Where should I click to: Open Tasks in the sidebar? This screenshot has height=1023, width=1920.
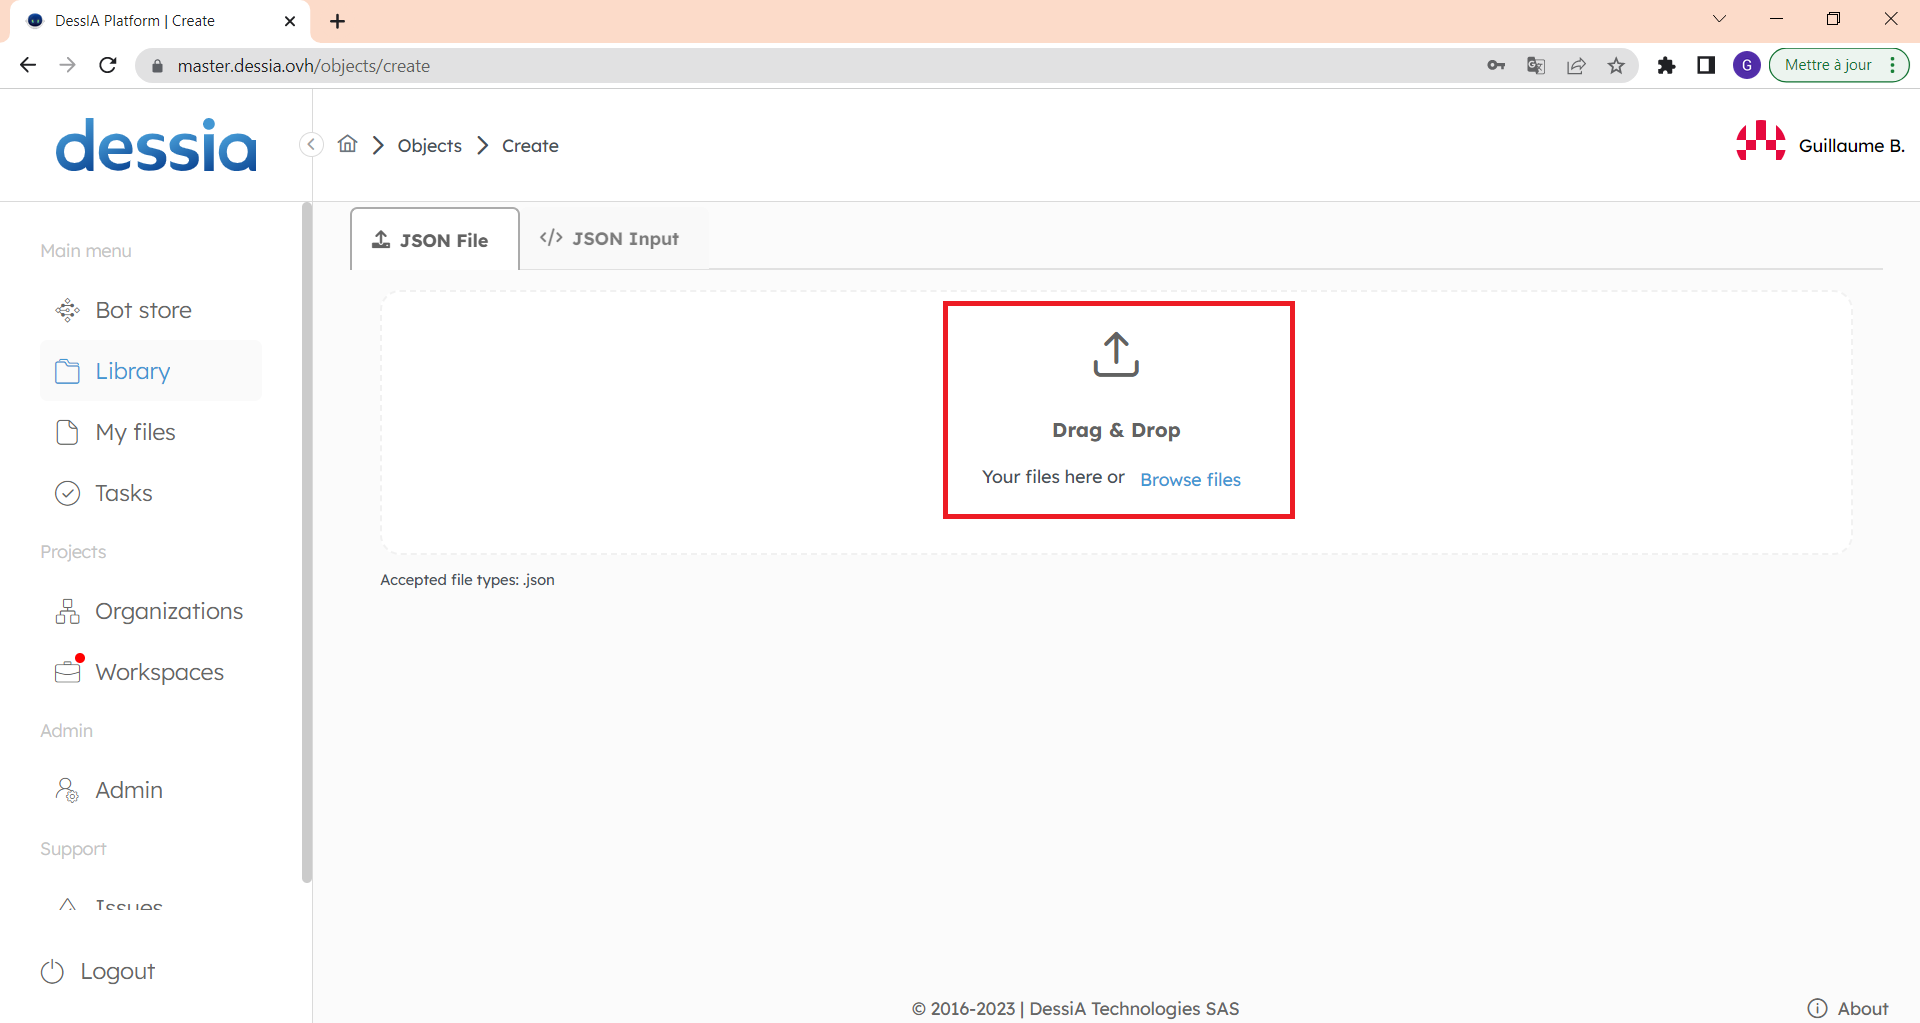(x=151, y=493)
